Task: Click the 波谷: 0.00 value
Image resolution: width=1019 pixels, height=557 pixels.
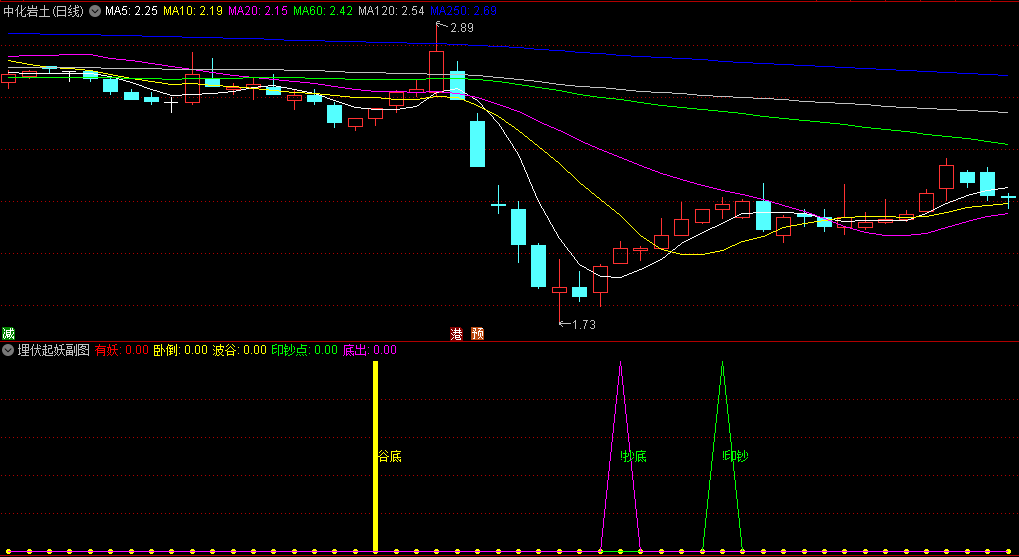Action: pos(239,350)
